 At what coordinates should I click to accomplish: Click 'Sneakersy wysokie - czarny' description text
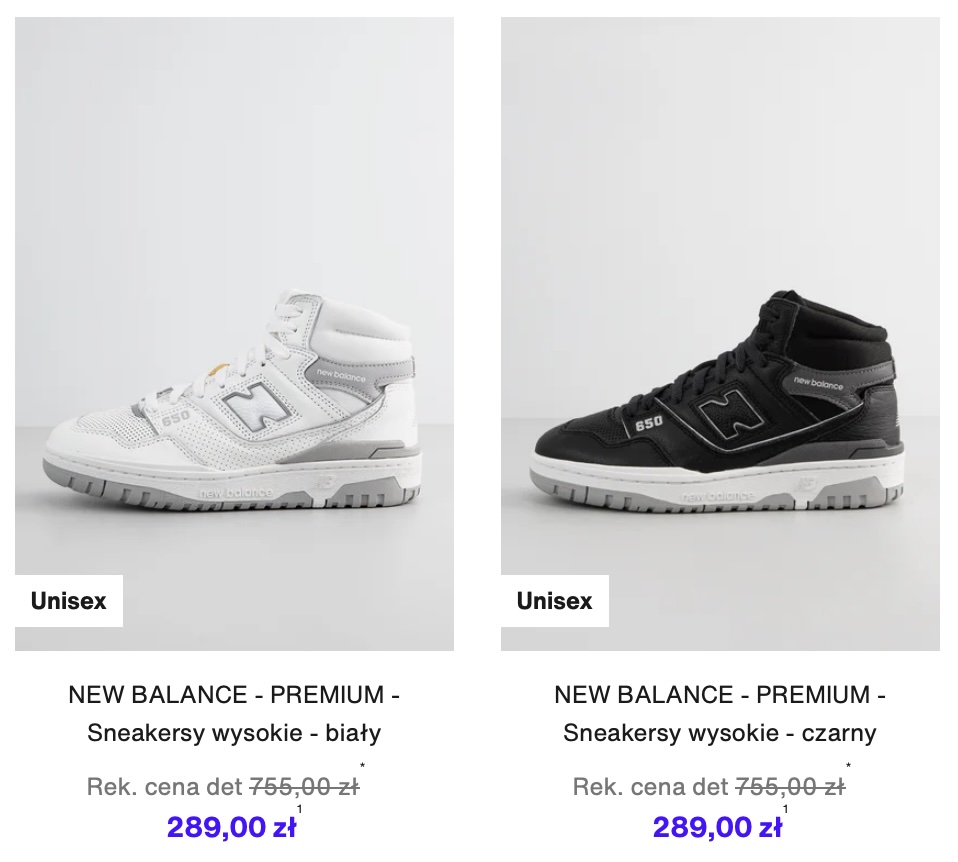point(720,732)
